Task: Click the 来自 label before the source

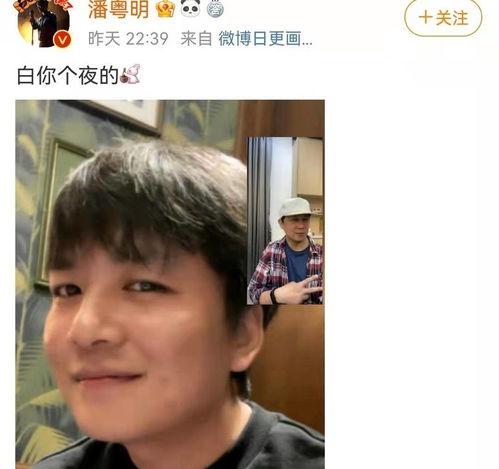Action: point(196,39)
